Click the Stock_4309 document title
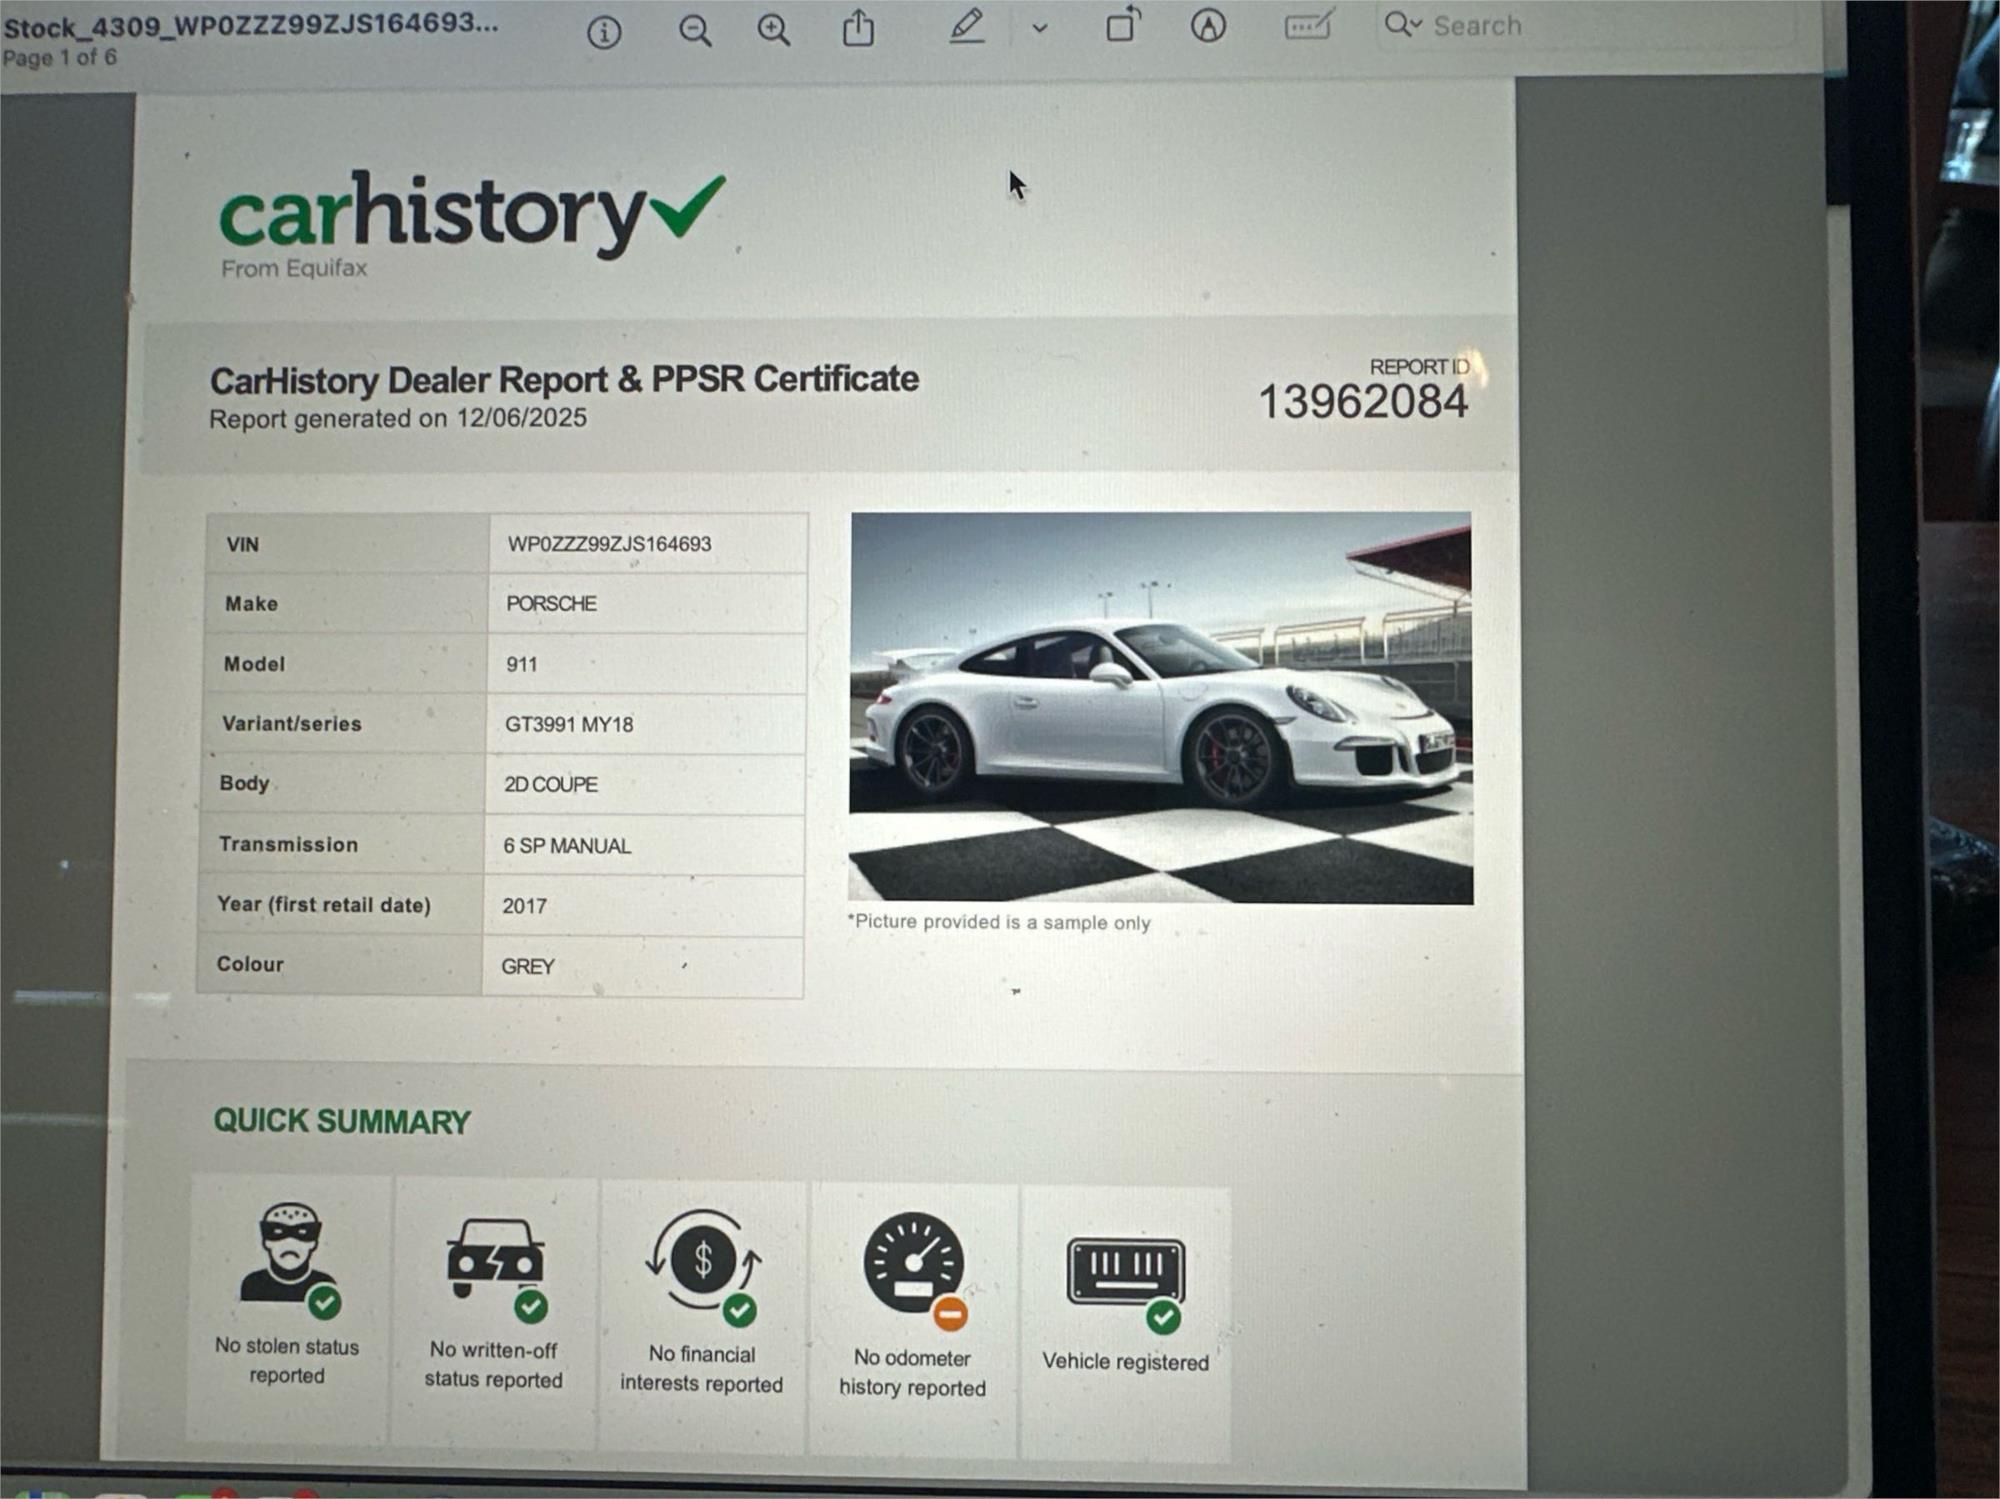 250,24
